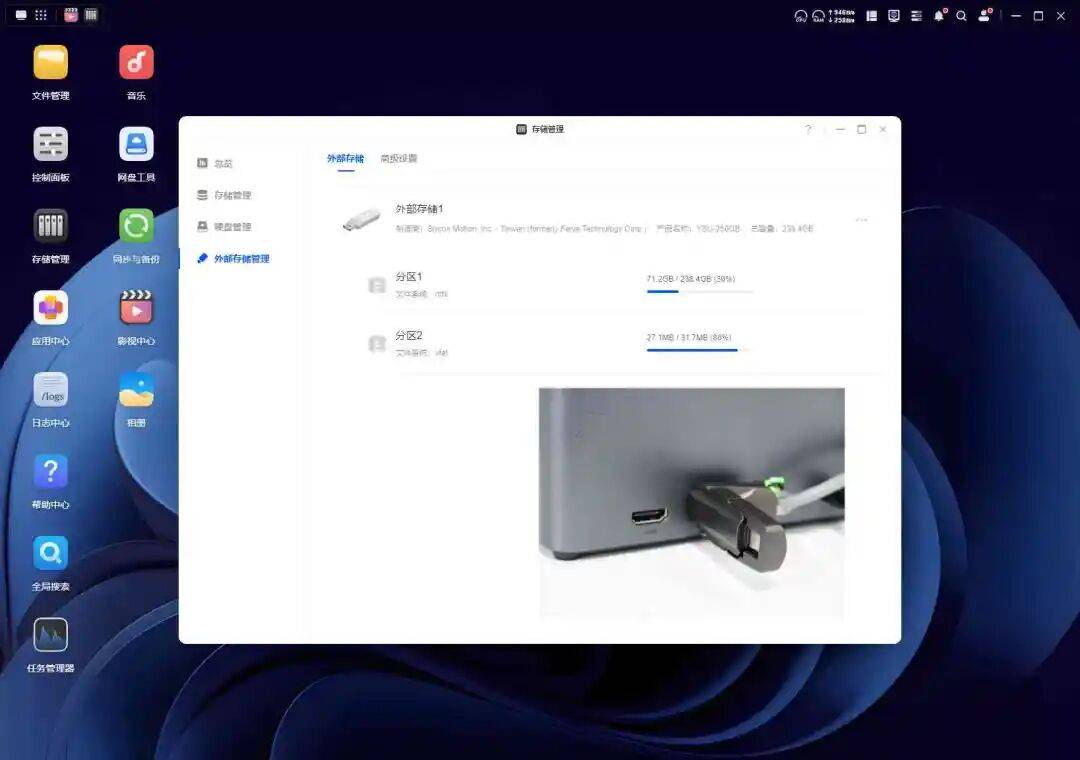This screenshot has width=1080, height=760.
Task: Open 任务管理器 task manager
Action: [x=50, y=635]
